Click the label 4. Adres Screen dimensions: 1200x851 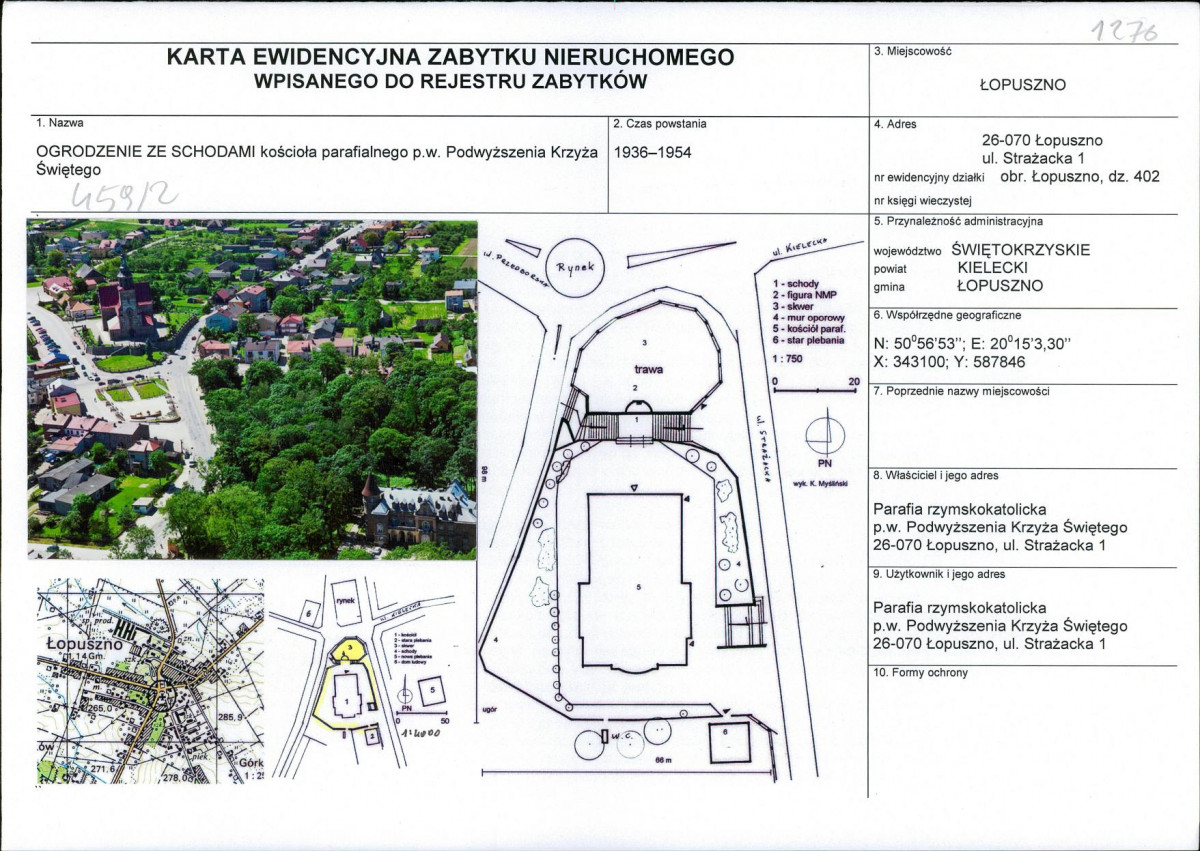point(895,124)
